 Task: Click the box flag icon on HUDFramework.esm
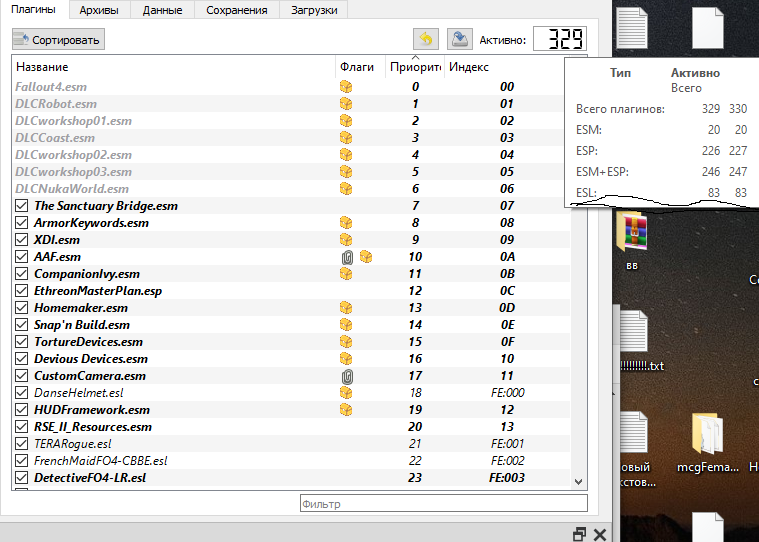coord(347,410)
